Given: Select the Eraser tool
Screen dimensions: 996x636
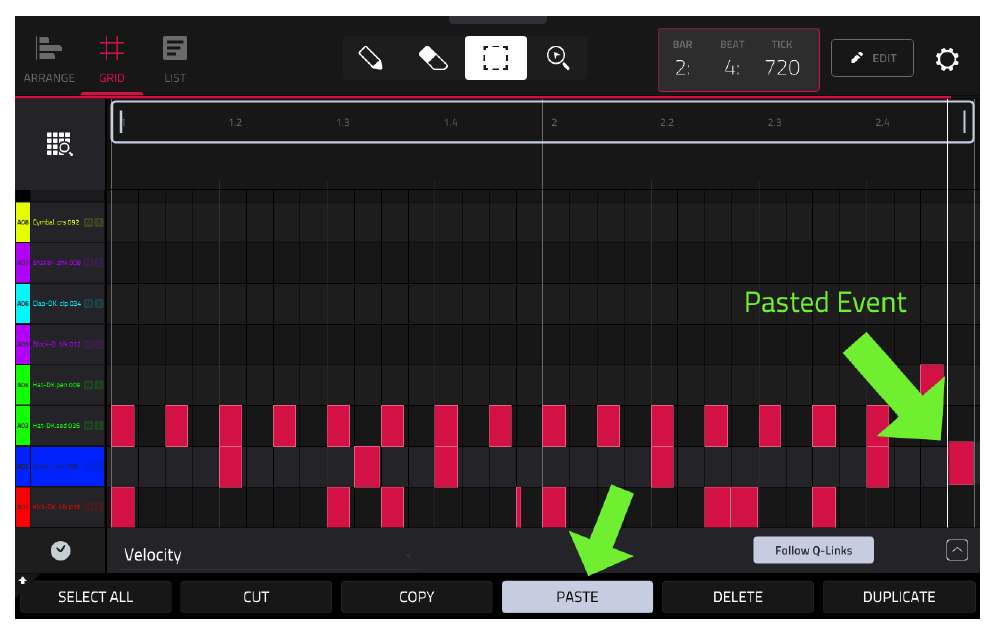Looking at the screenshot, I should click(433, 58).
